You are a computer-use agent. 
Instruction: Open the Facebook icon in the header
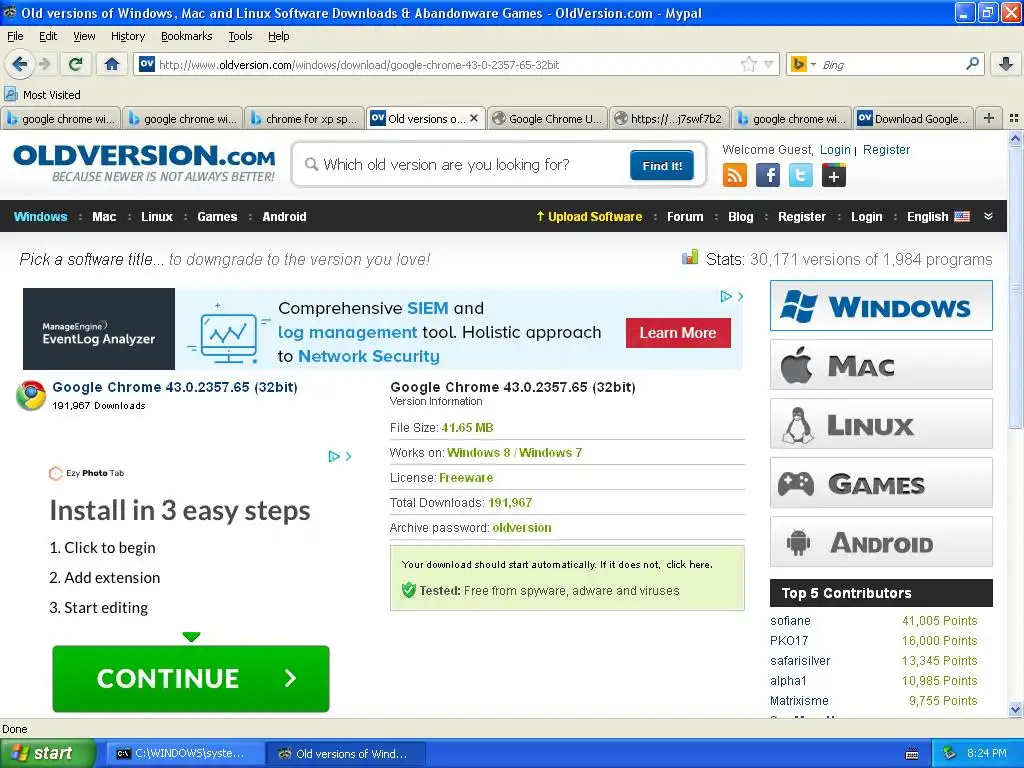pyautogui.click(x=768, y=175)
